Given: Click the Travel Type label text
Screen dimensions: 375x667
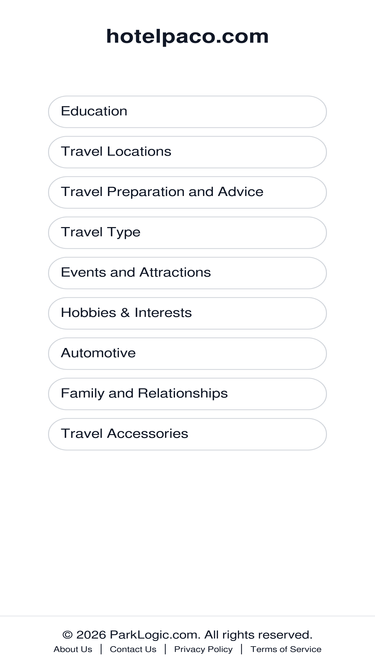Looking at the screenshot, I should 101,232.
